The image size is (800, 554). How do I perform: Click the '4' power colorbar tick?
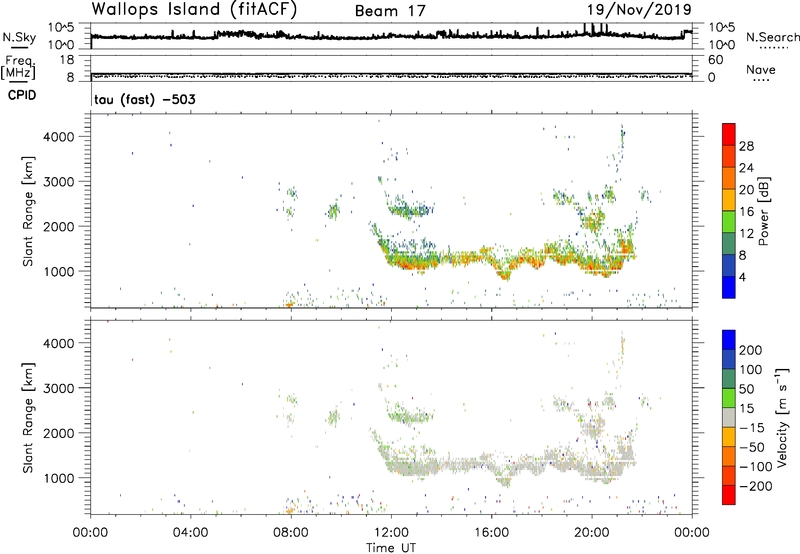click(742, 277)
